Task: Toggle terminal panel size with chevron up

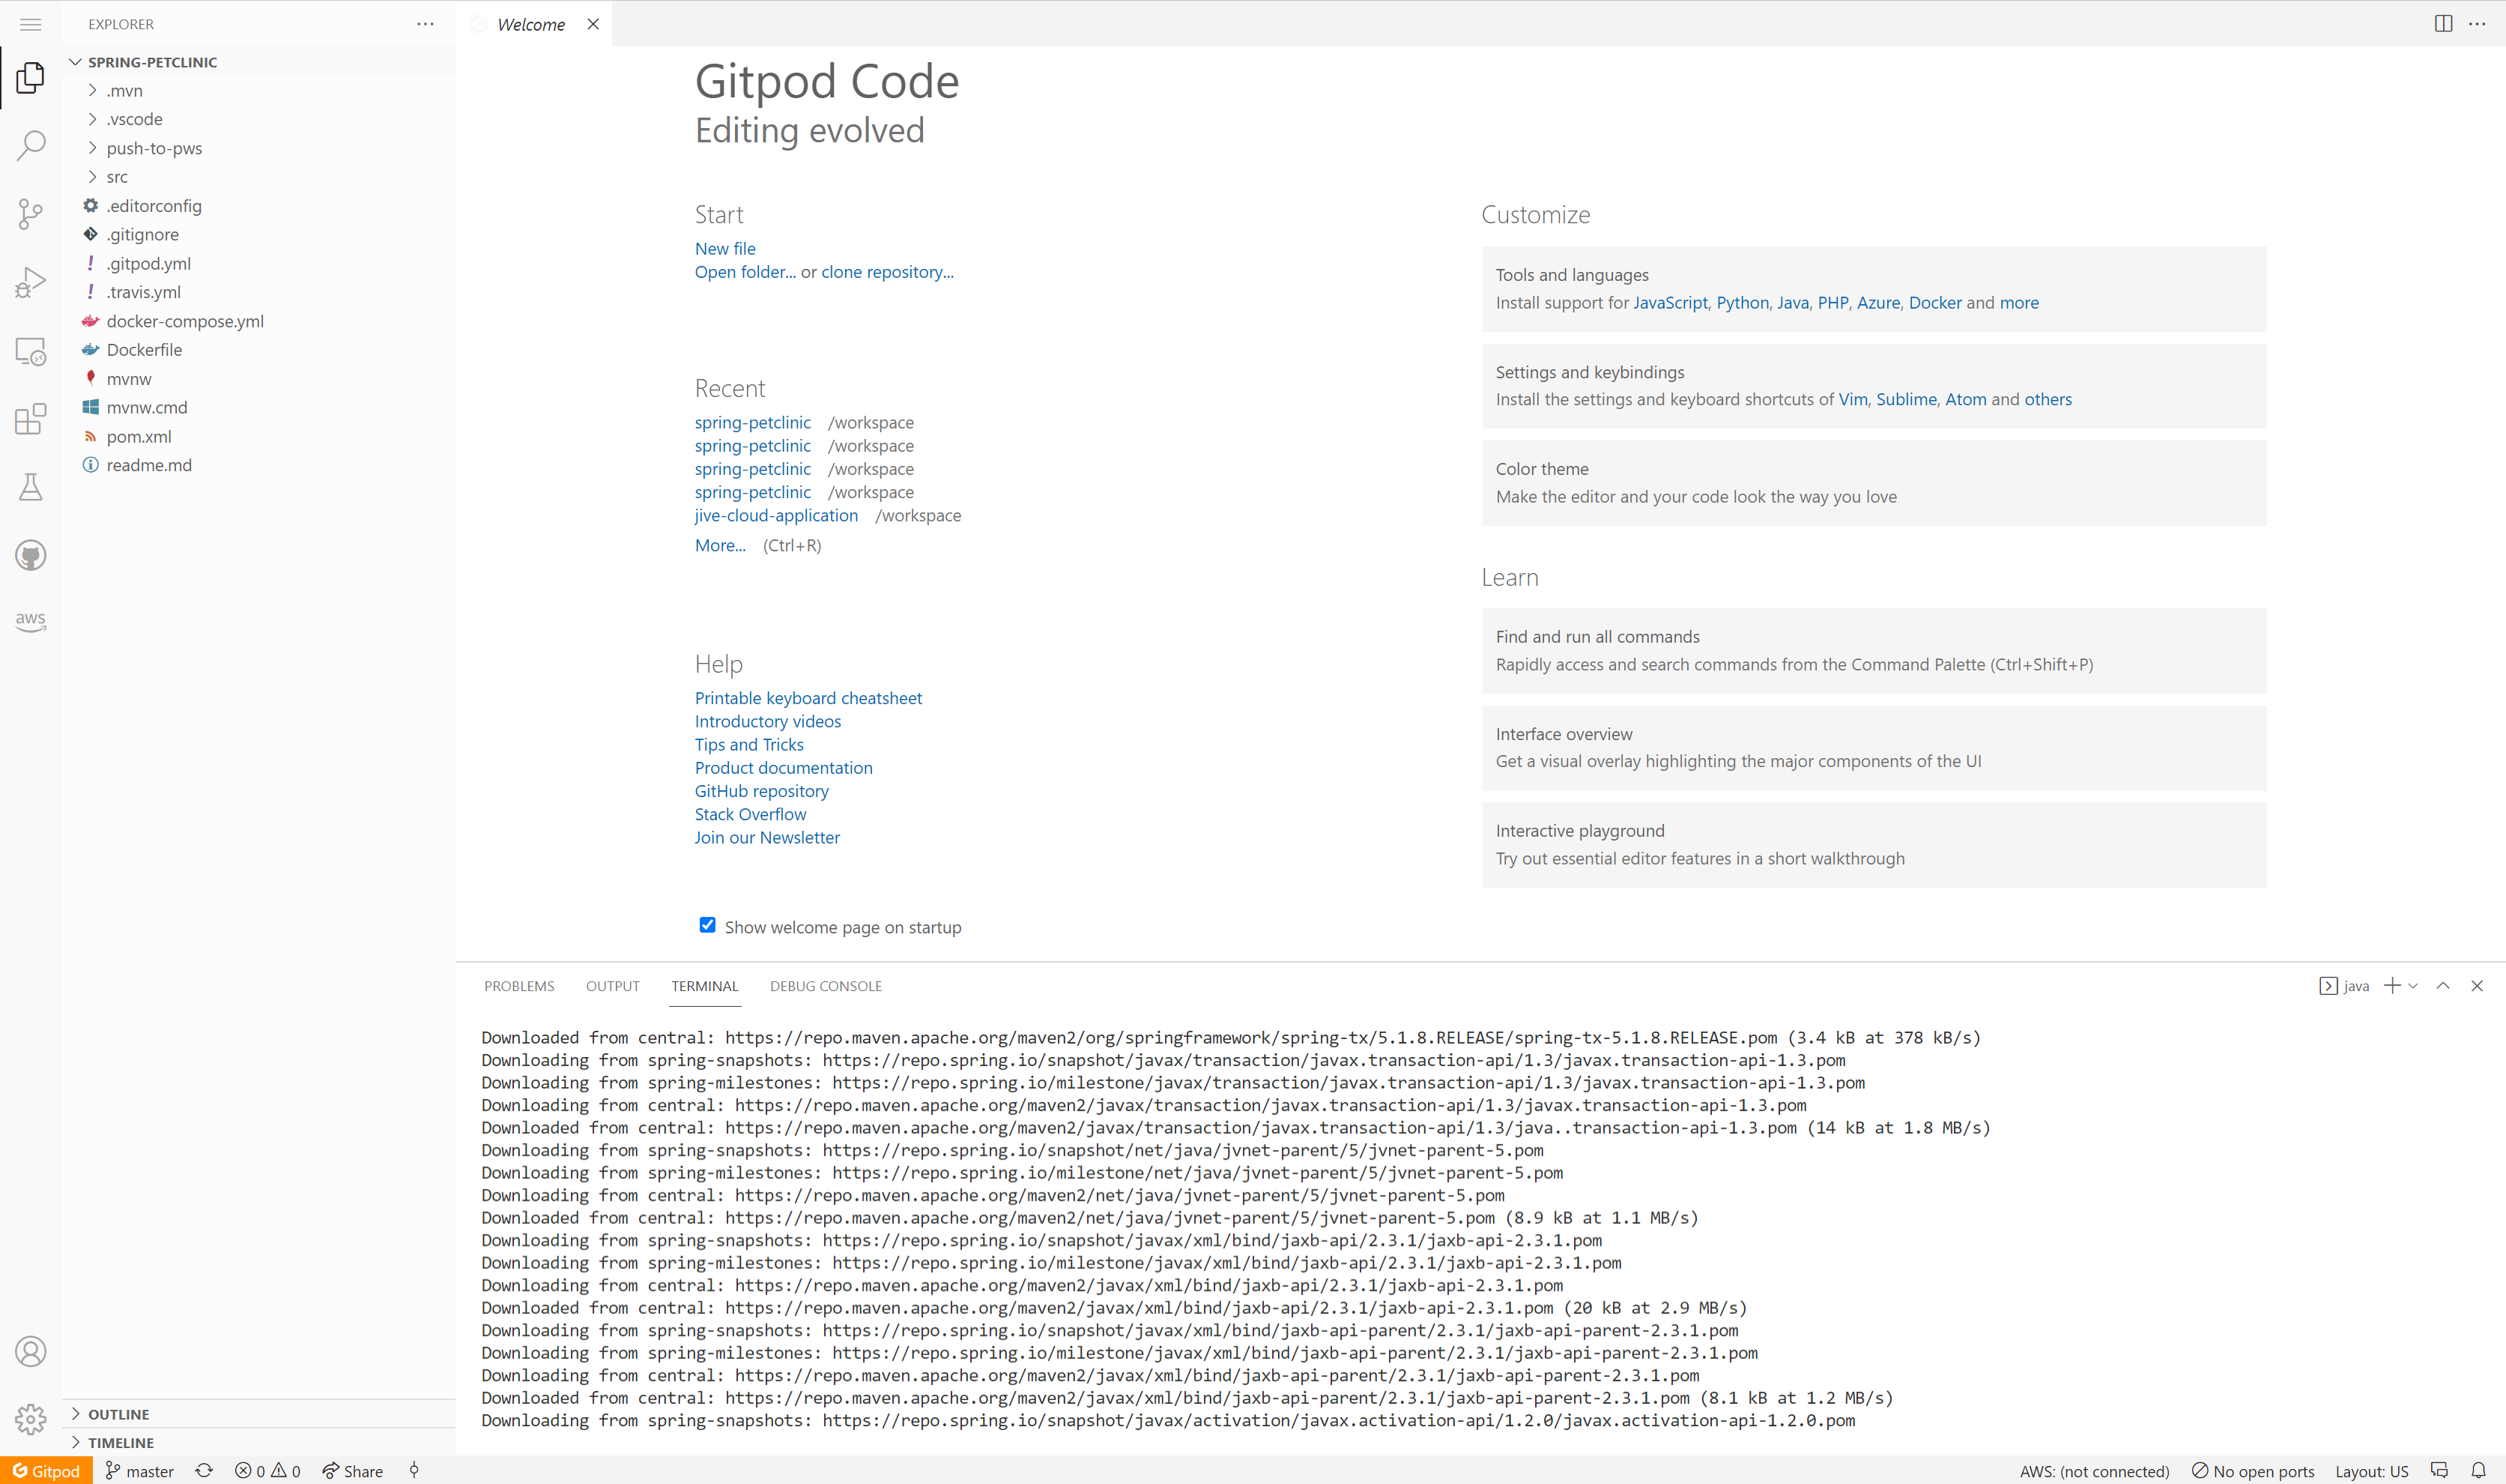Action: (x=2442, y=986)
